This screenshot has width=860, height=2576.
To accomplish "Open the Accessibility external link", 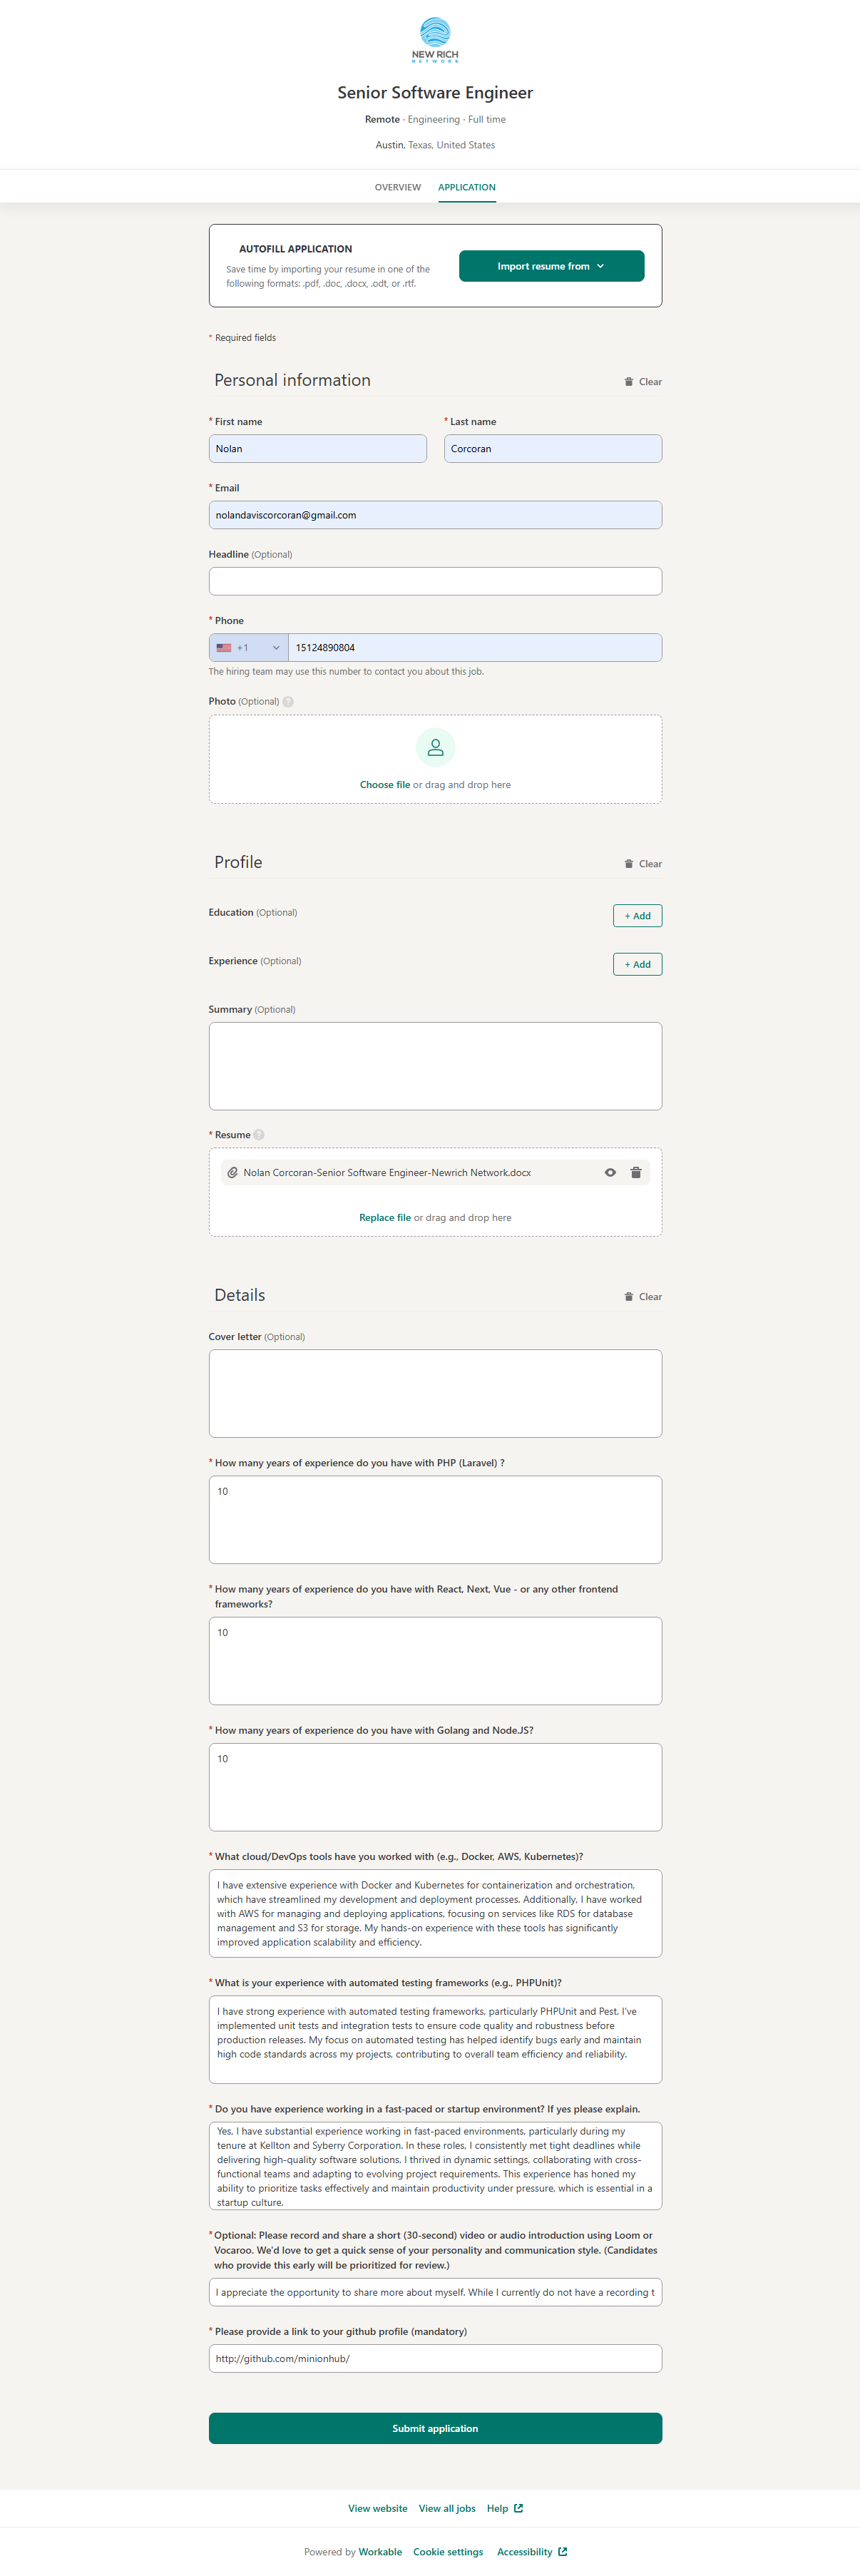I will click(531, 2552).
